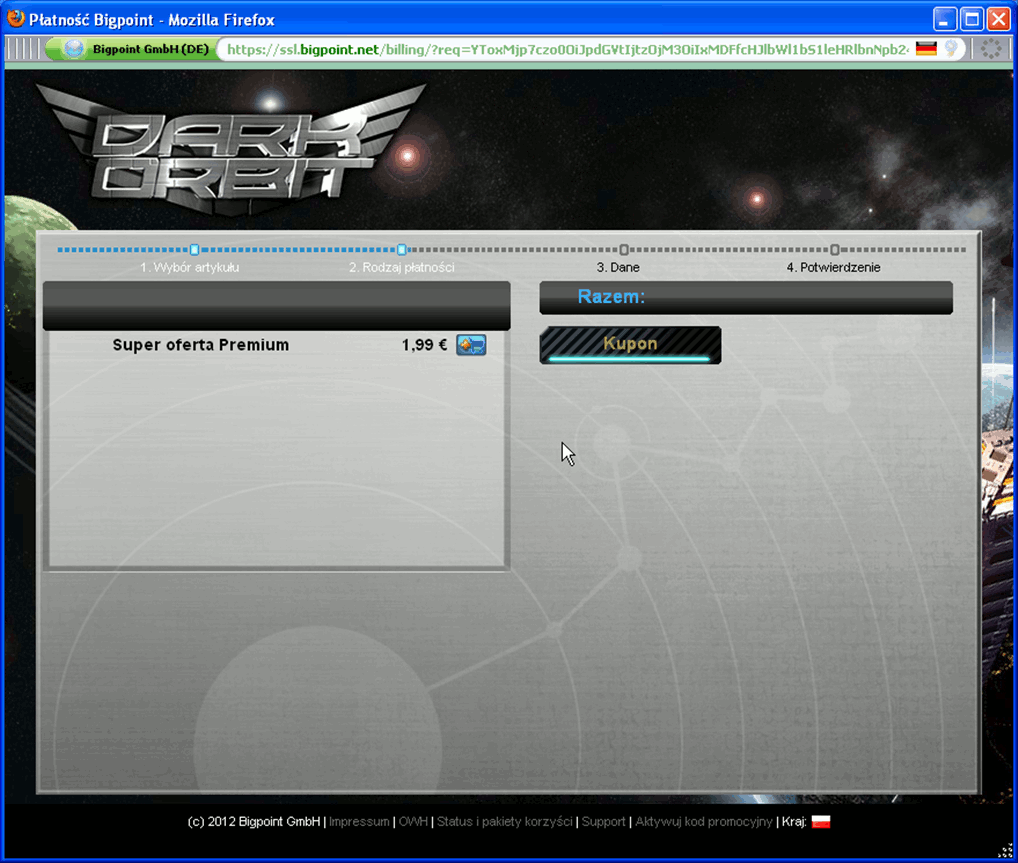
Task: Click the third progress marker on the step bar
Action: pyautogui.click(x=624, y=249)
